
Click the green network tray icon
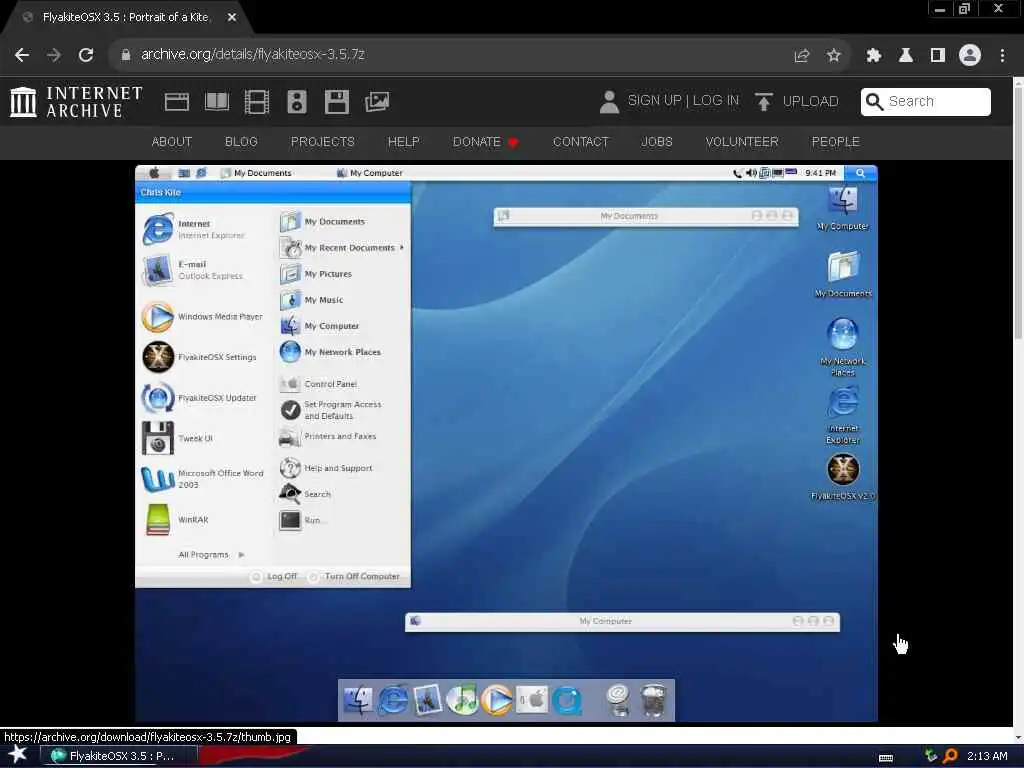931,756
